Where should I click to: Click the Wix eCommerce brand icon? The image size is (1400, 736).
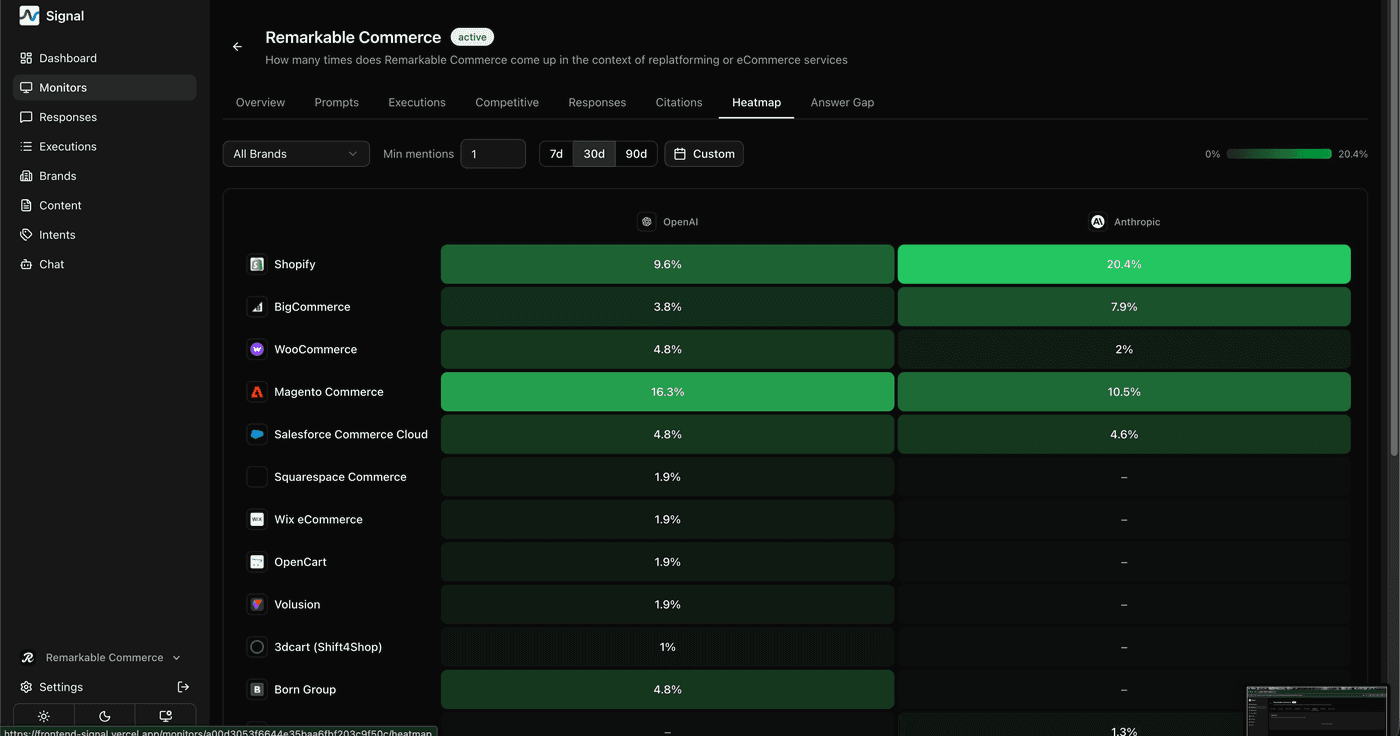(257, 519)
